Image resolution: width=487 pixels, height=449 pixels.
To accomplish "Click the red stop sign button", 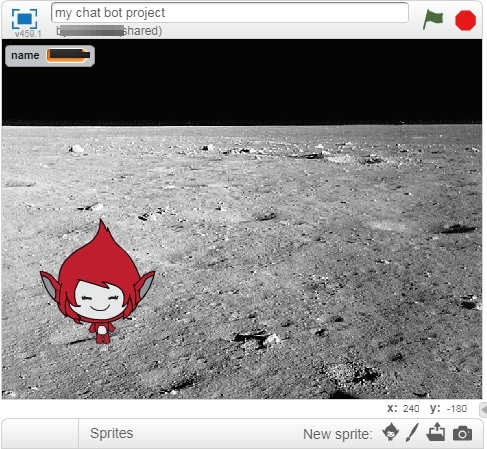I will (466, 20).
